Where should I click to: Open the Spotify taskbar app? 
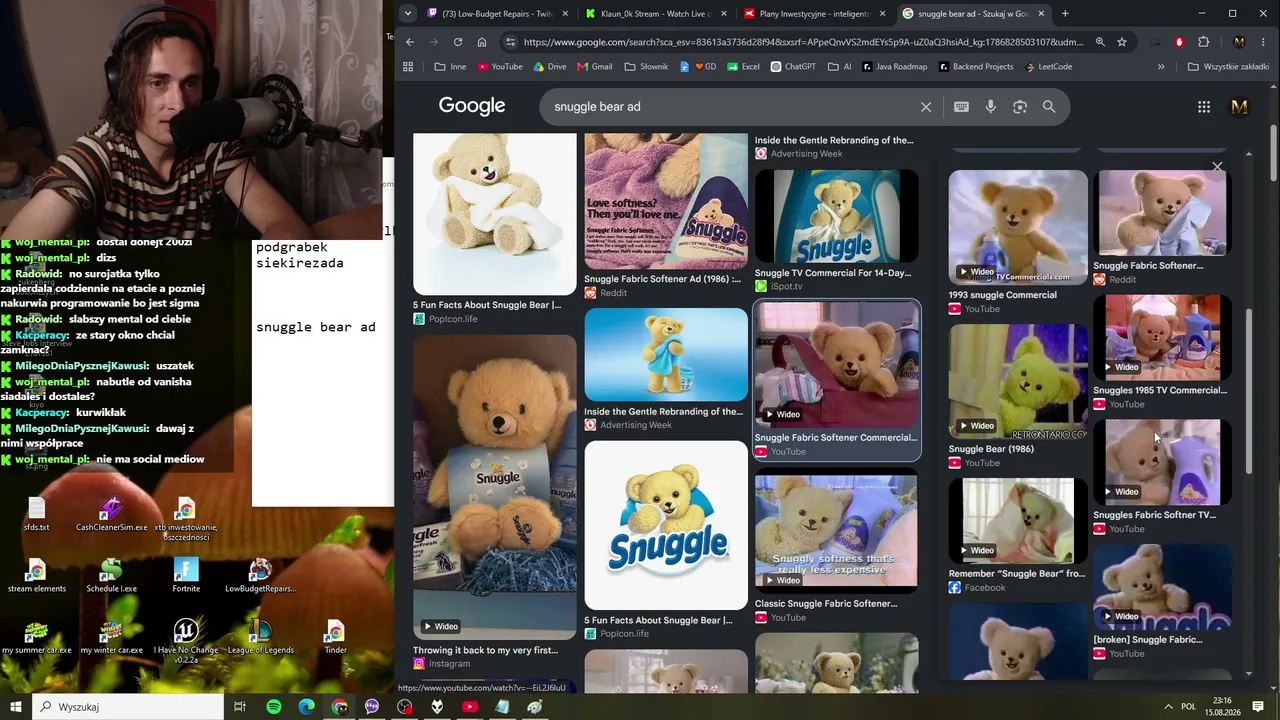pyautogui.click(x=274, y=707)
